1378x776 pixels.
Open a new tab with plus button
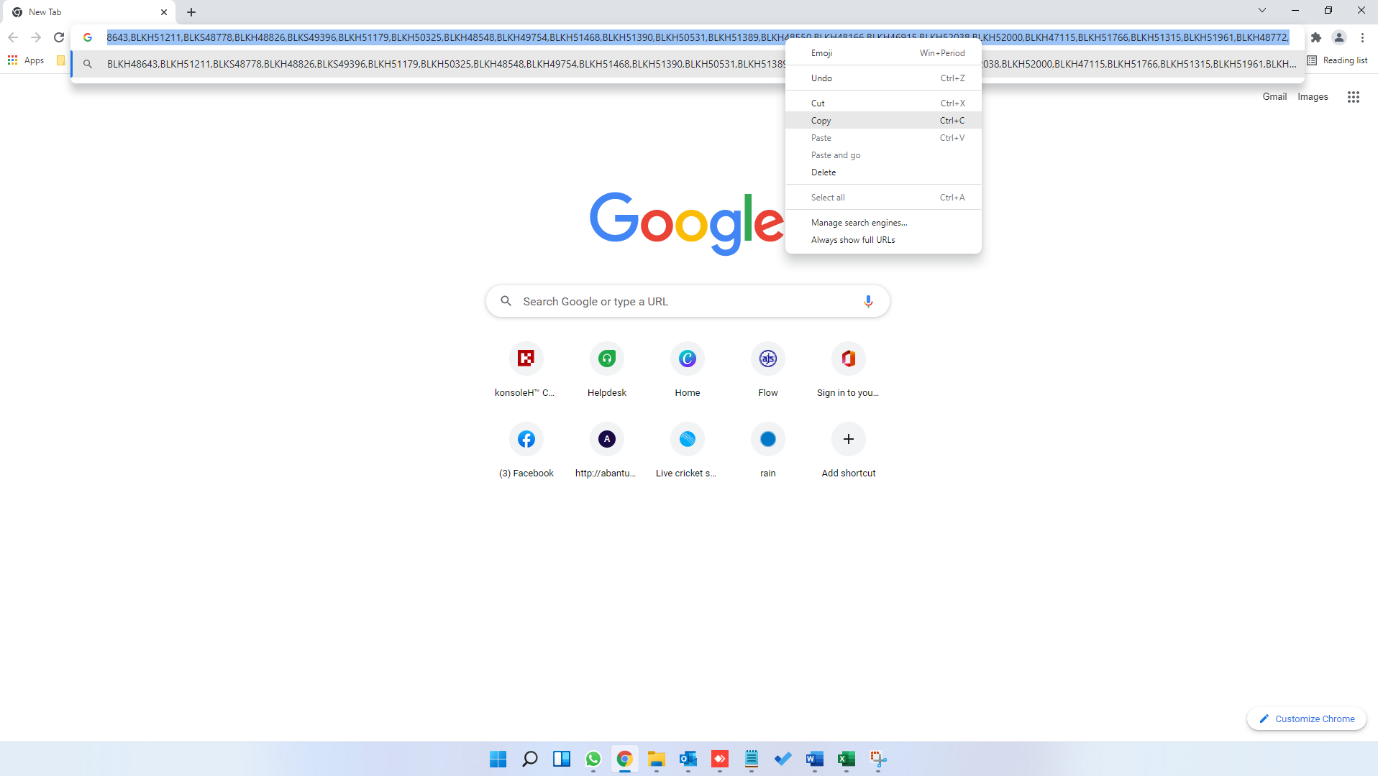[191, 12]
